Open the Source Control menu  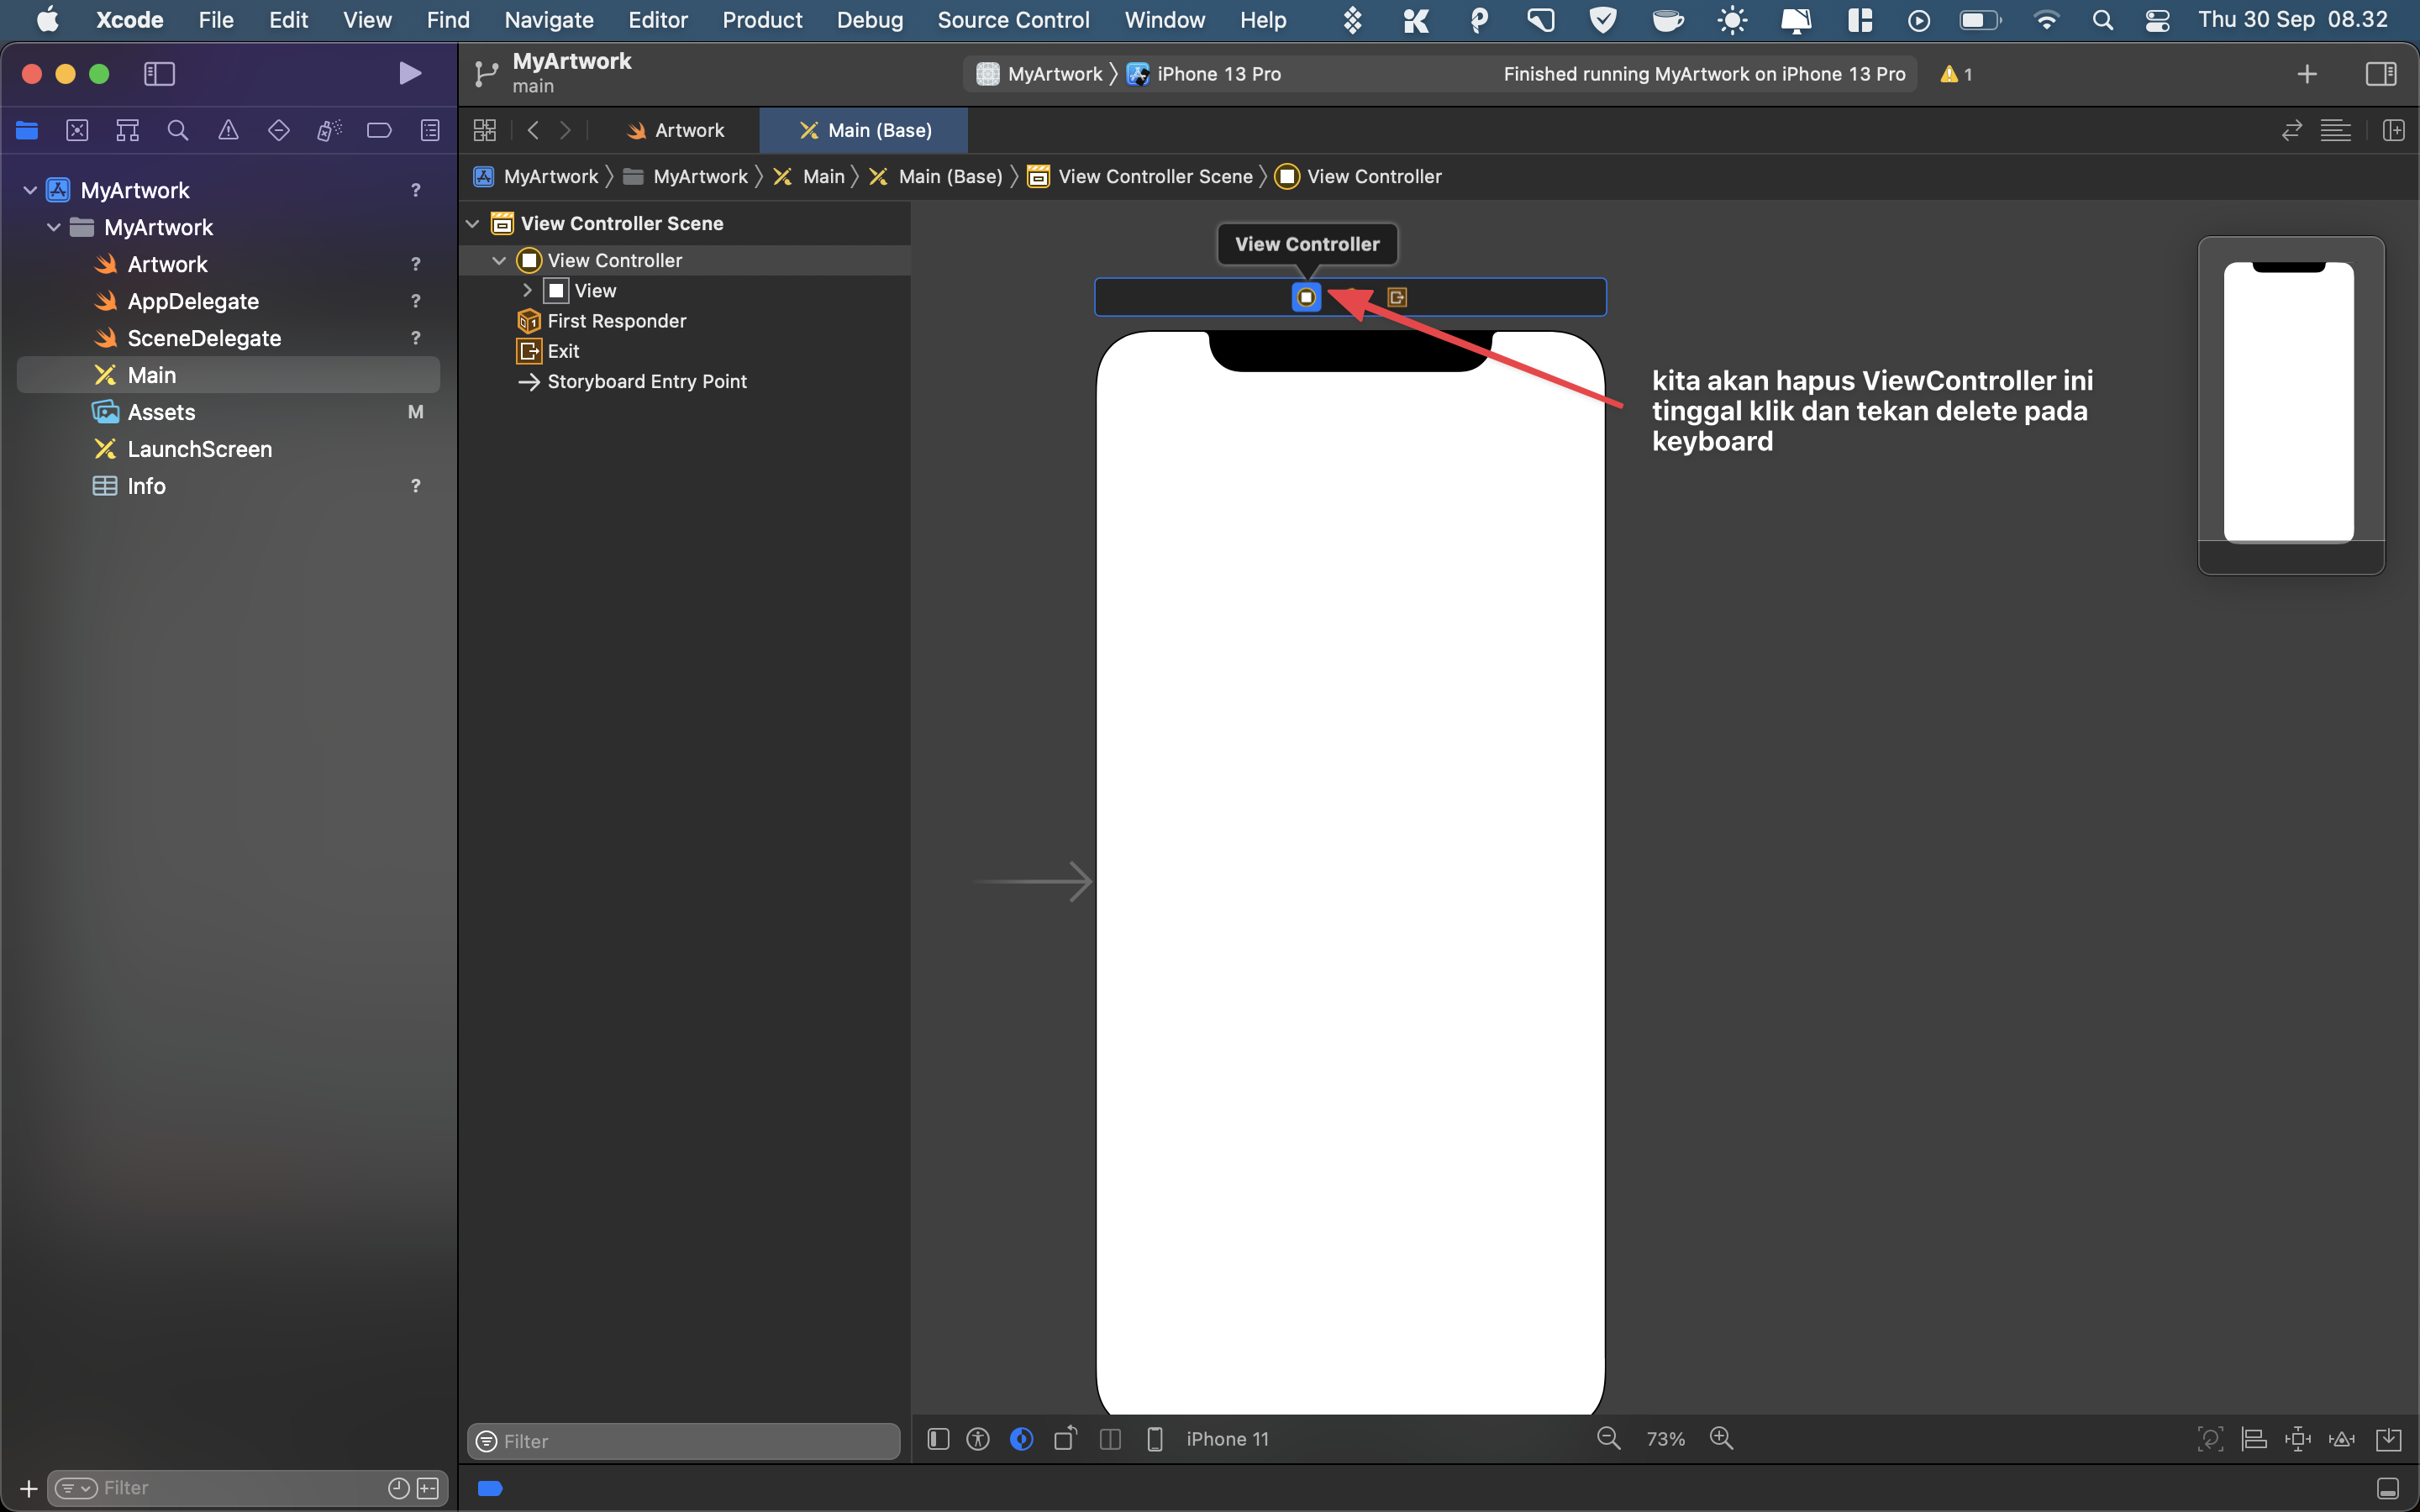[x=1013, y=20]
